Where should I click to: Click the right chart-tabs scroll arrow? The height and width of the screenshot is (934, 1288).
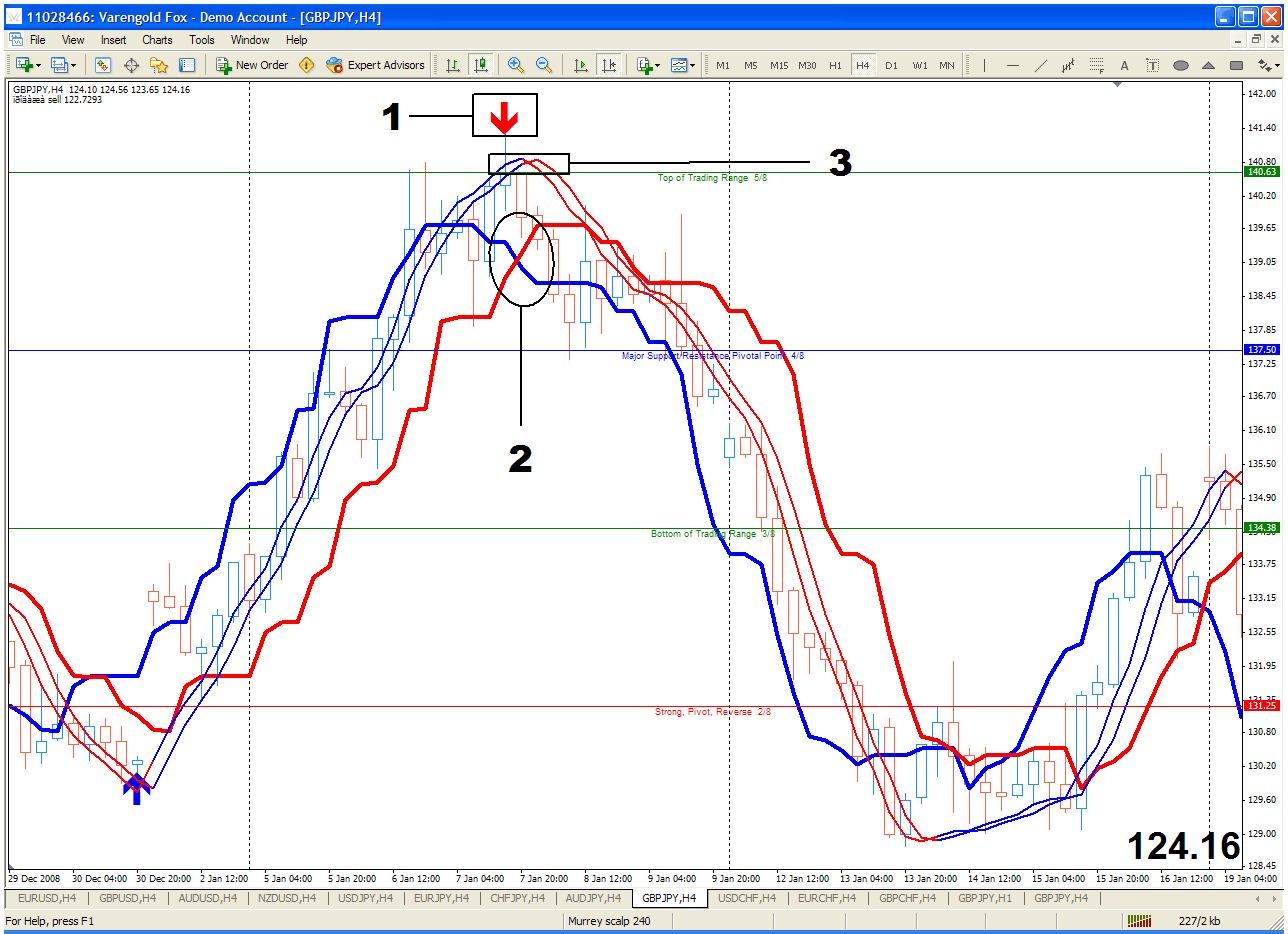1273,898
